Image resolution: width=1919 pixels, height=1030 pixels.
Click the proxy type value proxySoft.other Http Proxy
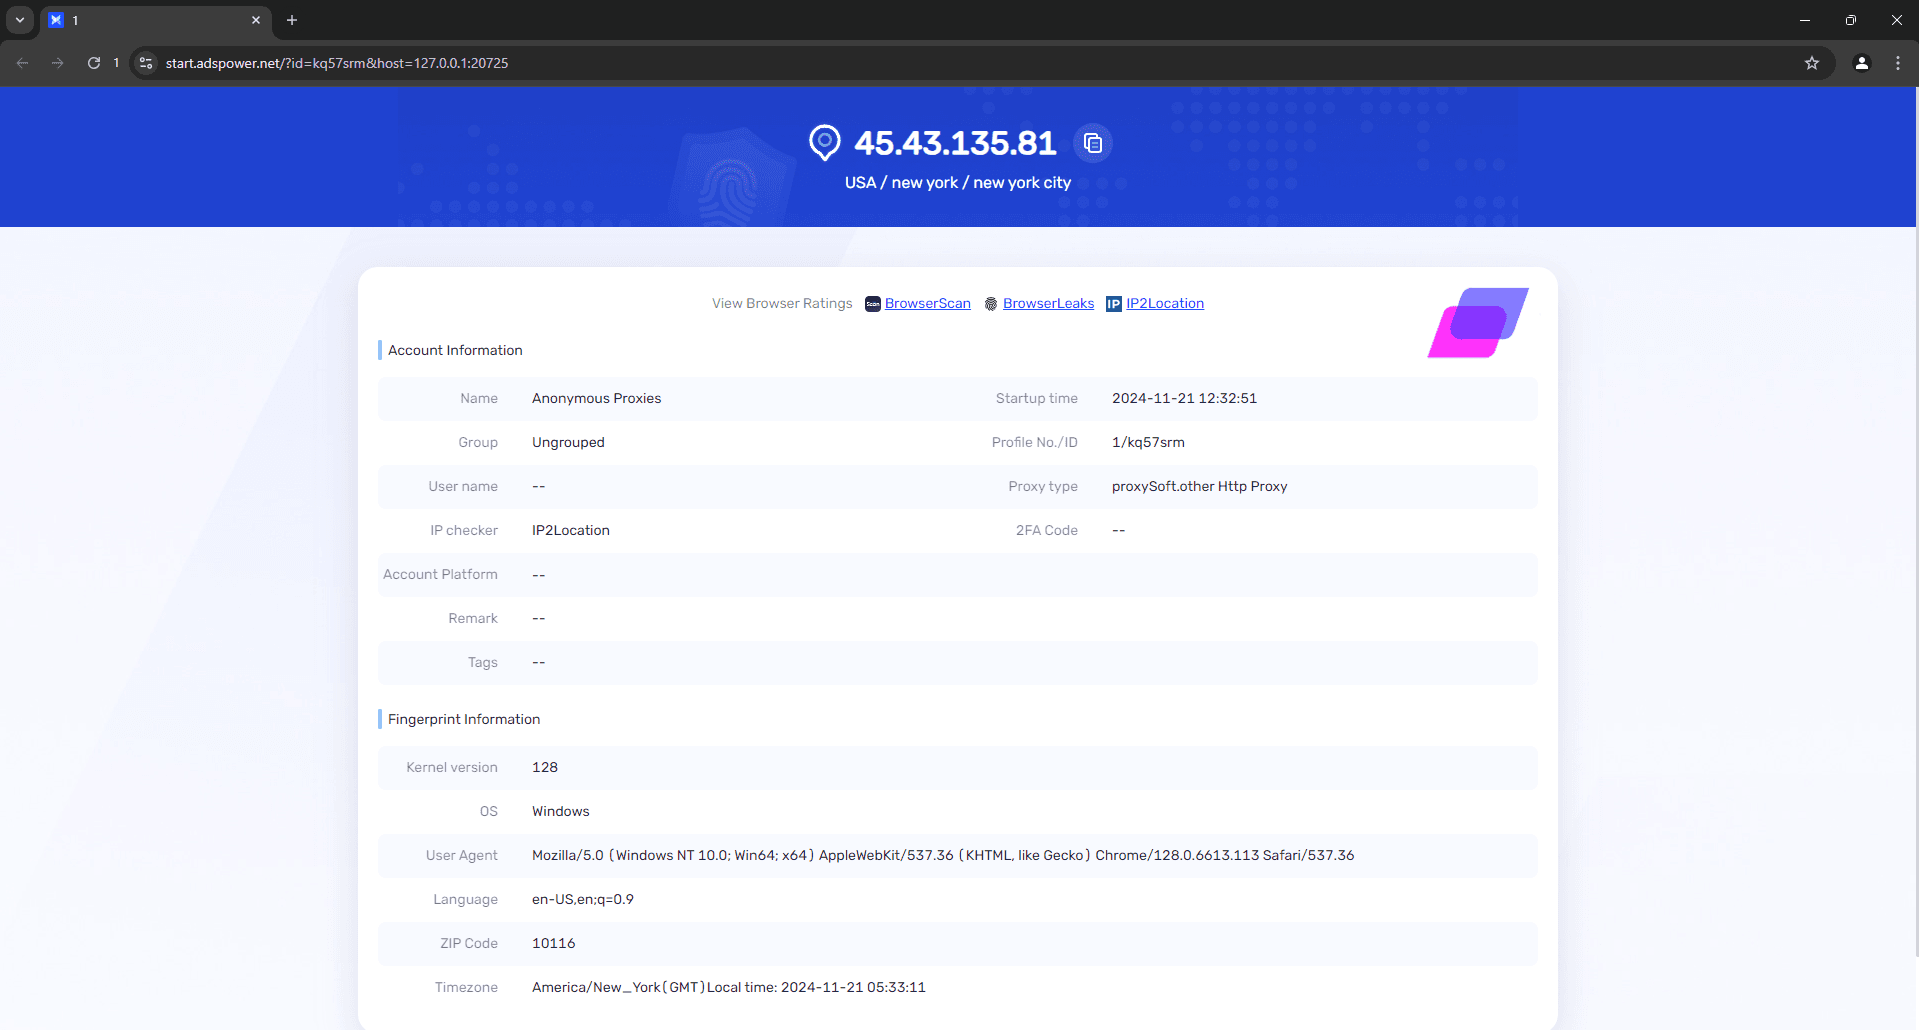[x=1199, y=486]
